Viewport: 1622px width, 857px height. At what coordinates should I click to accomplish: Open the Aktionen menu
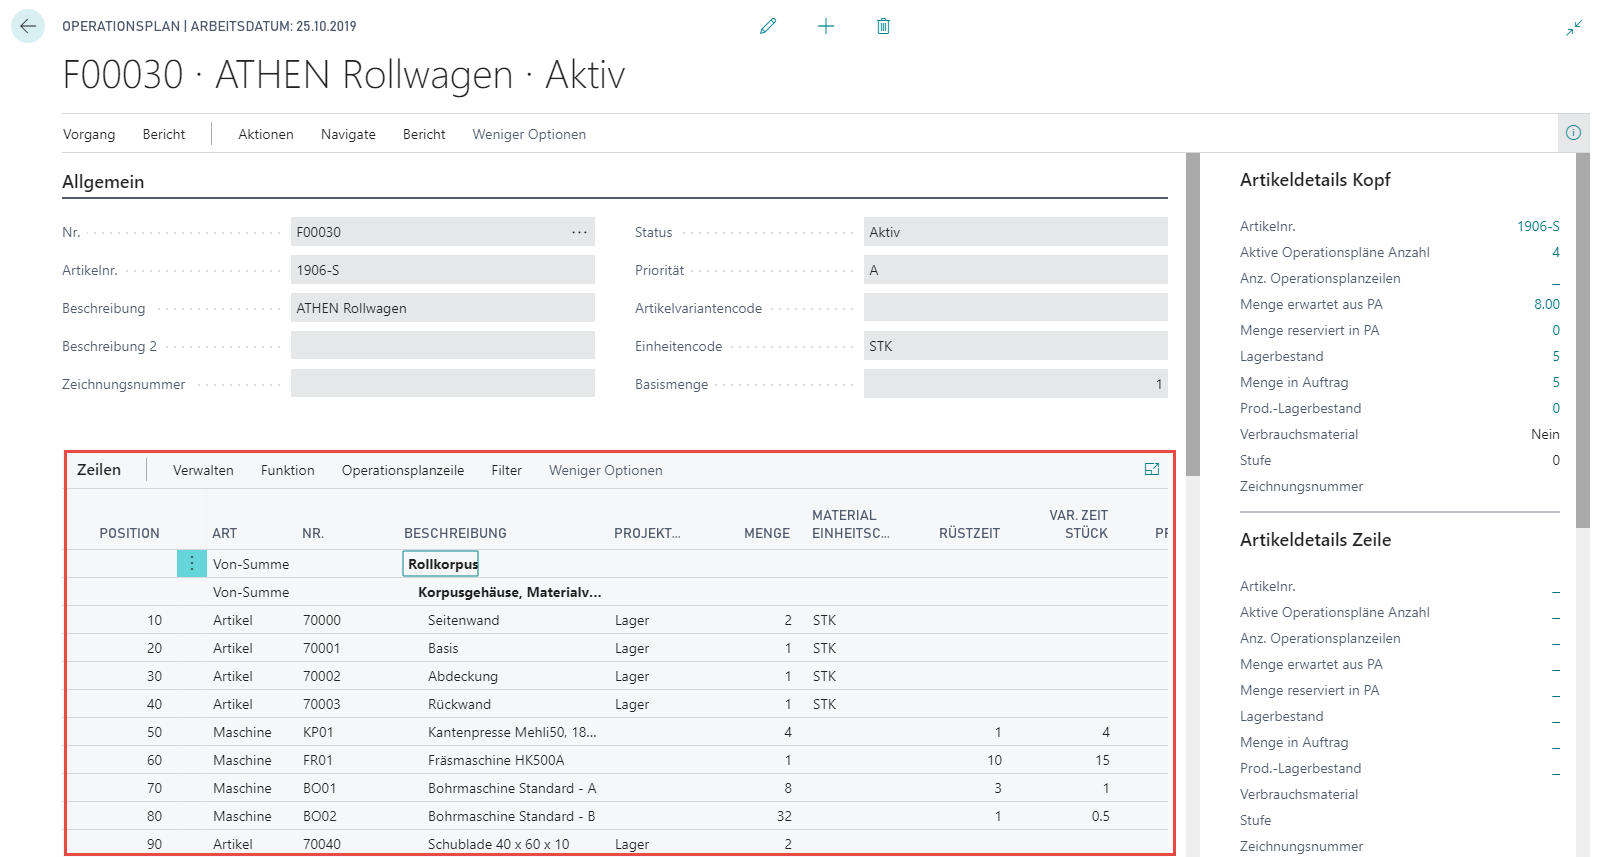click(266, 134)
